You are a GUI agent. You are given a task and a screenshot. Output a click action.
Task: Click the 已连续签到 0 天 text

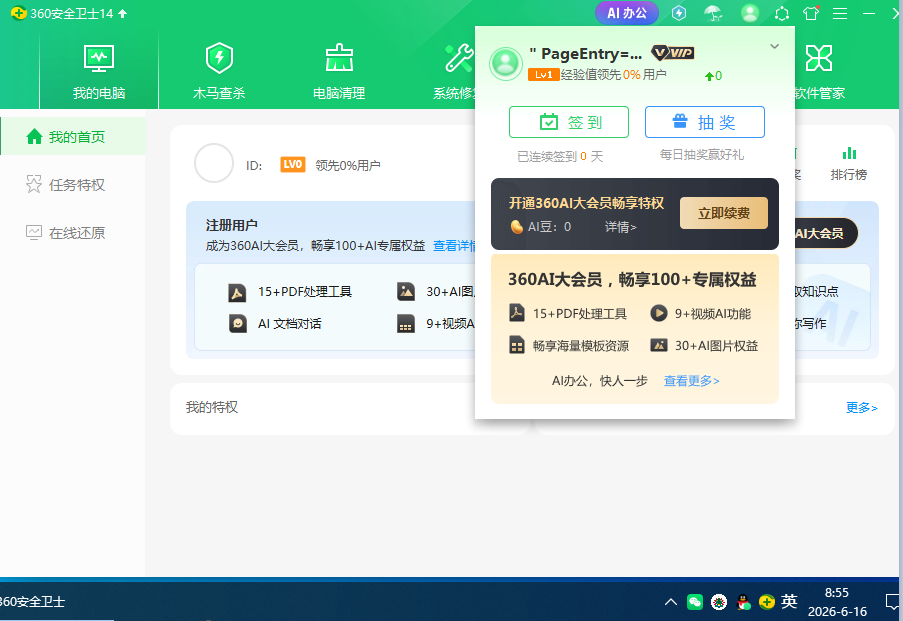coord(560,156)
